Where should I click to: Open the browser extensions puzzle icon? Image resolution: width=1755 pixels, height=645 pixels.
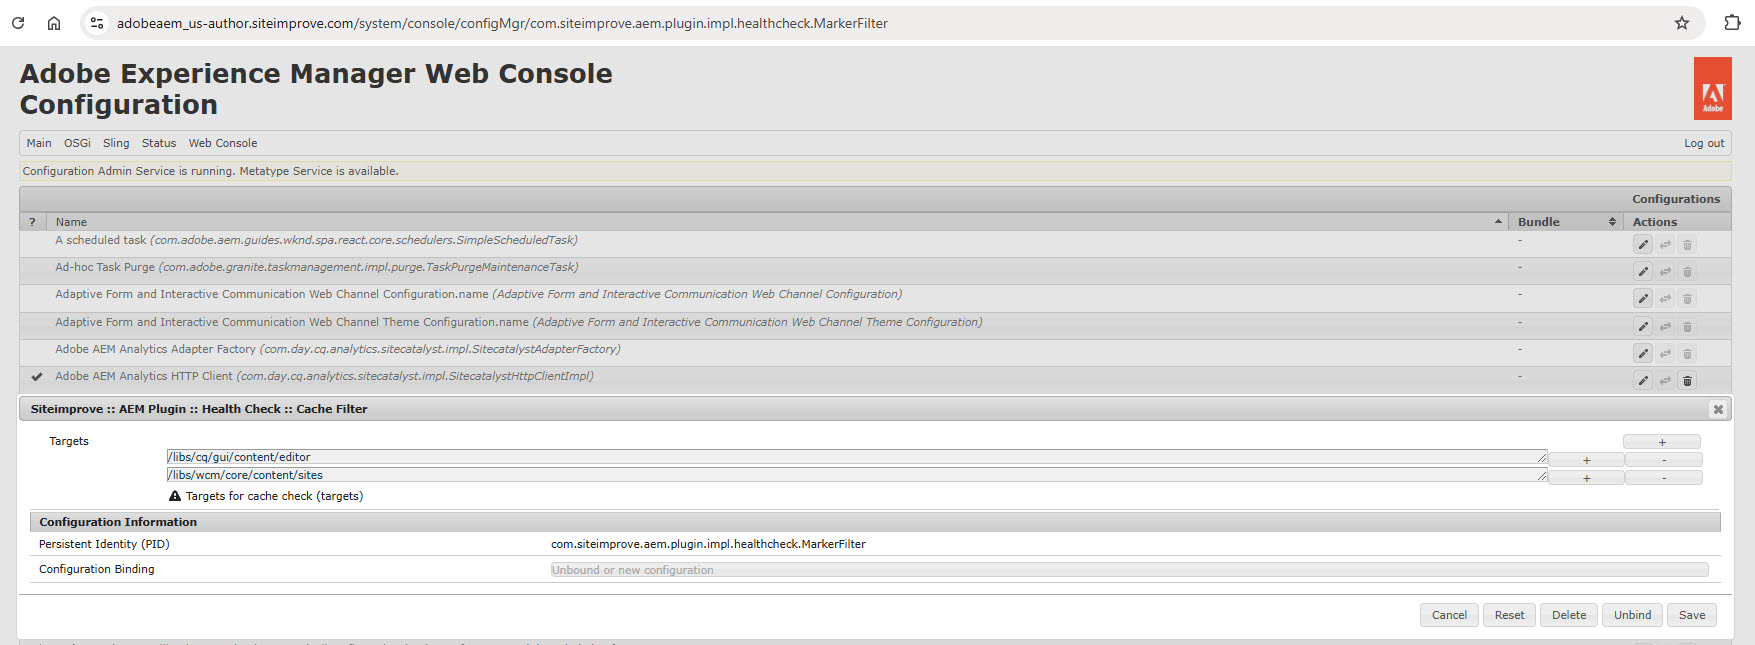point(1732,23)
